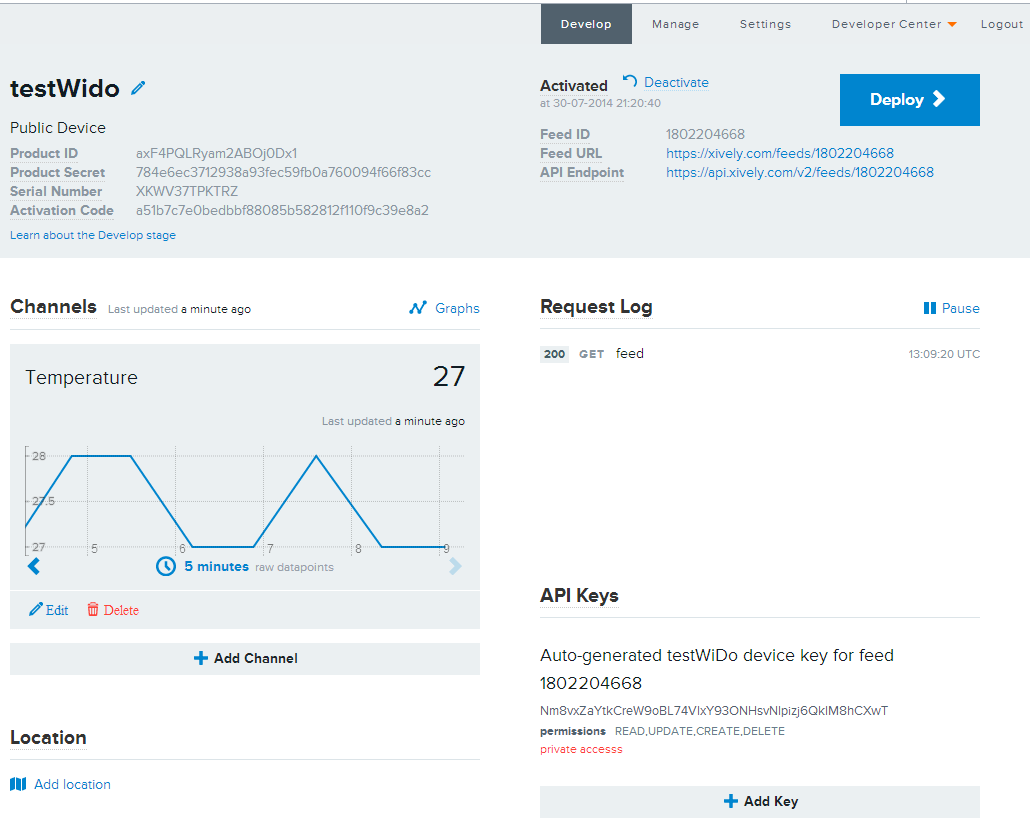Select the Activation Code value
1030x827 pixels.
tap(282, 210)
